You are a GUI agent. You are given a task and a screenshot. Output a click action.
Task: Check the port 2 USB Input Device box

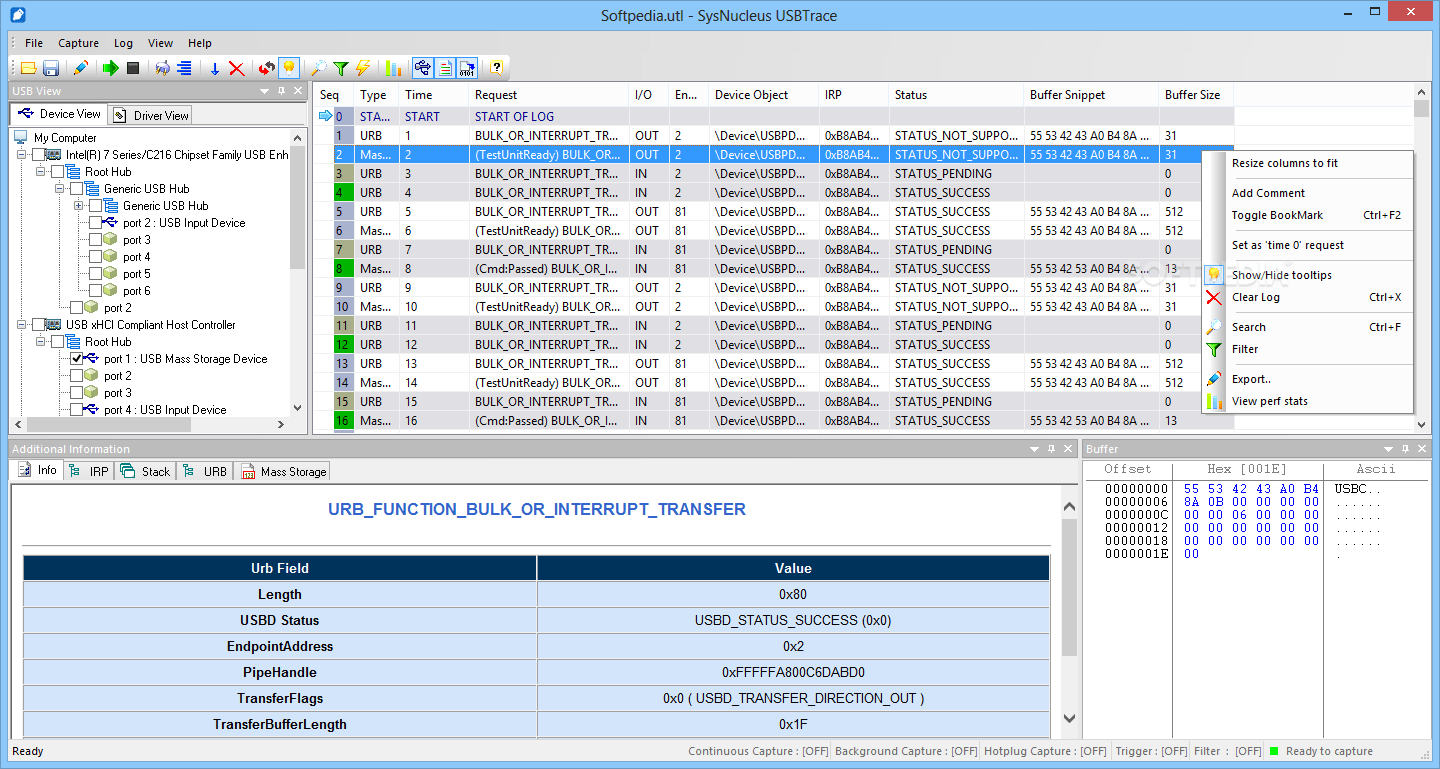point(96,223)
